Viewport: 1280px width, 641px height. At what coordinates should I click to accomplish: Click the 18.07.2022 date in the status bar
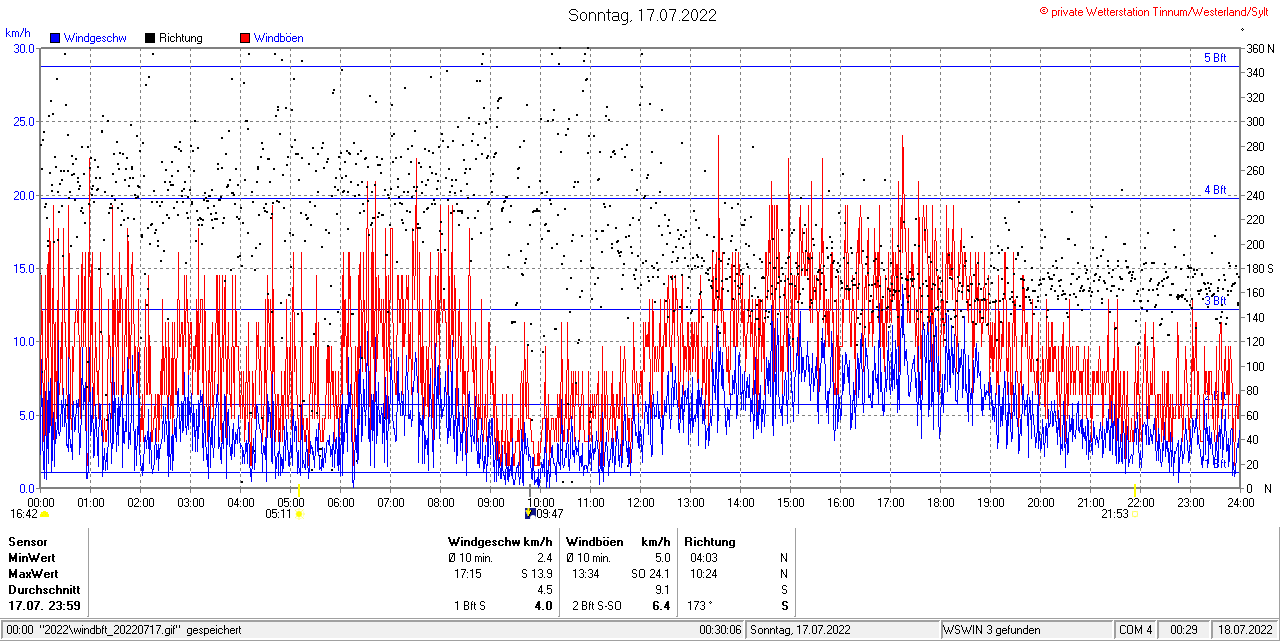point(1244,630)
